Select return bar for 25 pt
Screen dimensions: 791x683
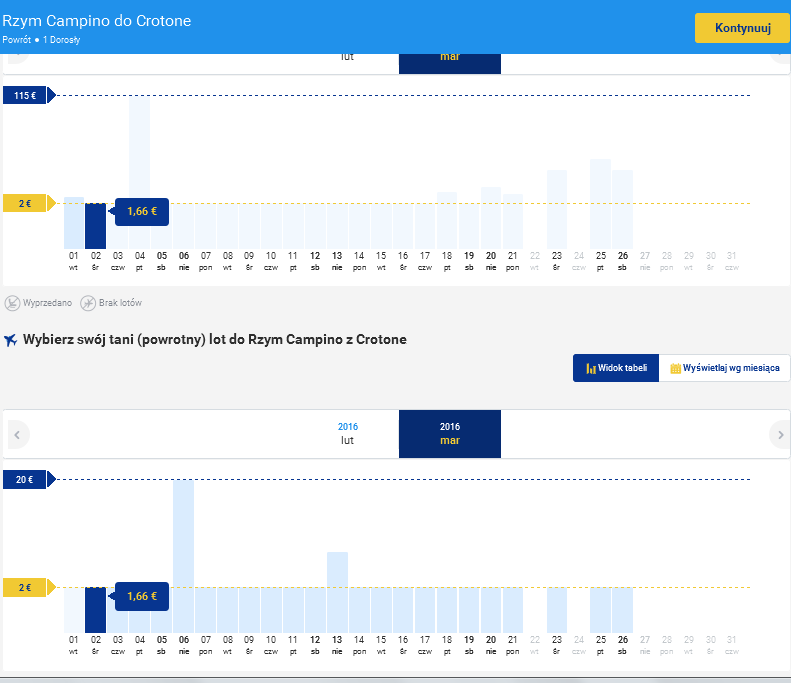[601, 610]
